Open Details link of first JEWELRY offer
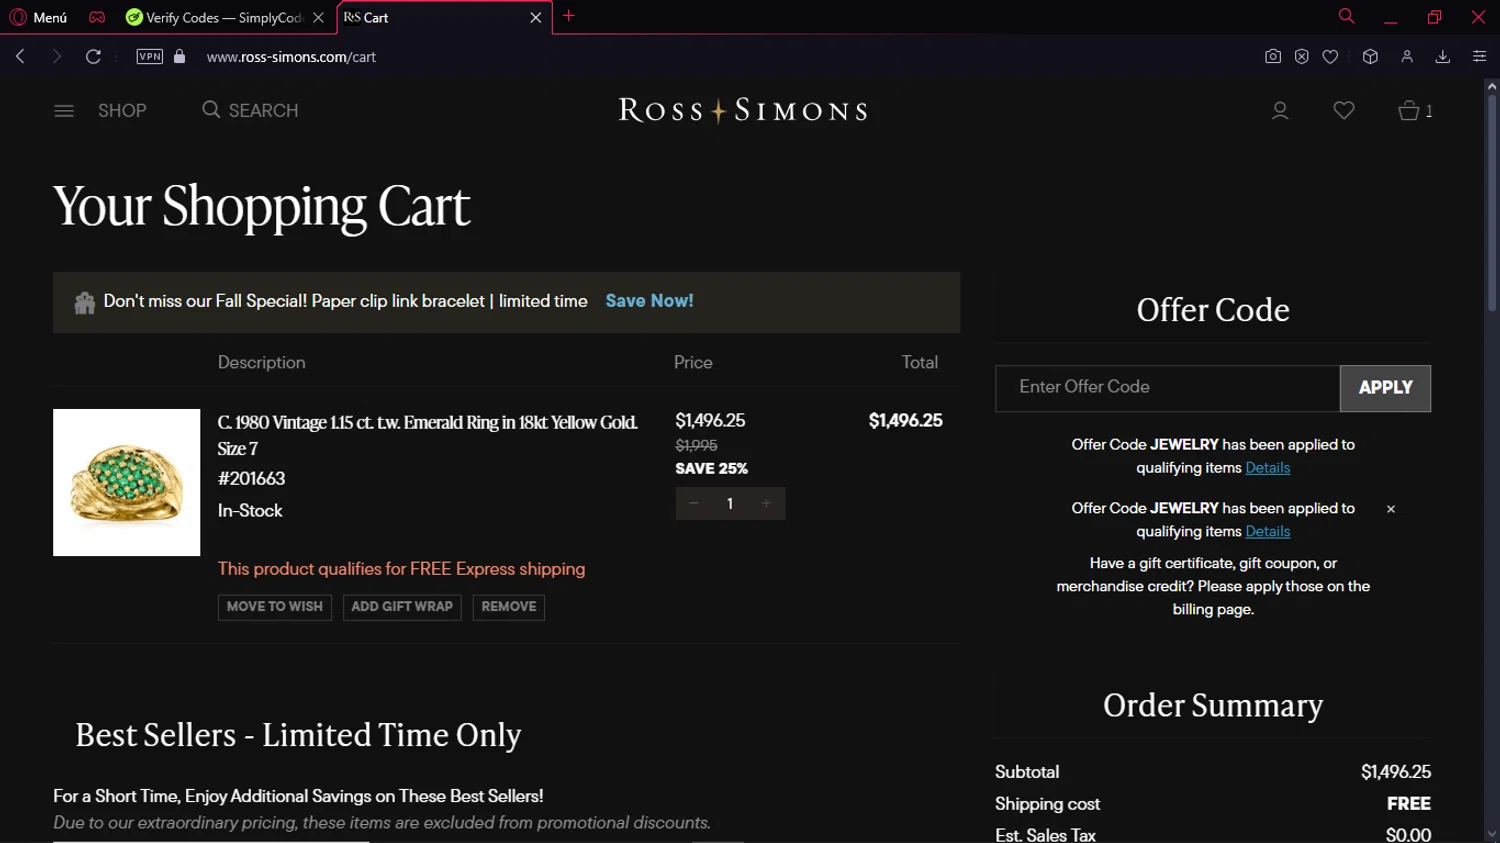This screenshot has width=1500, height=843. tap(1268, 468)
